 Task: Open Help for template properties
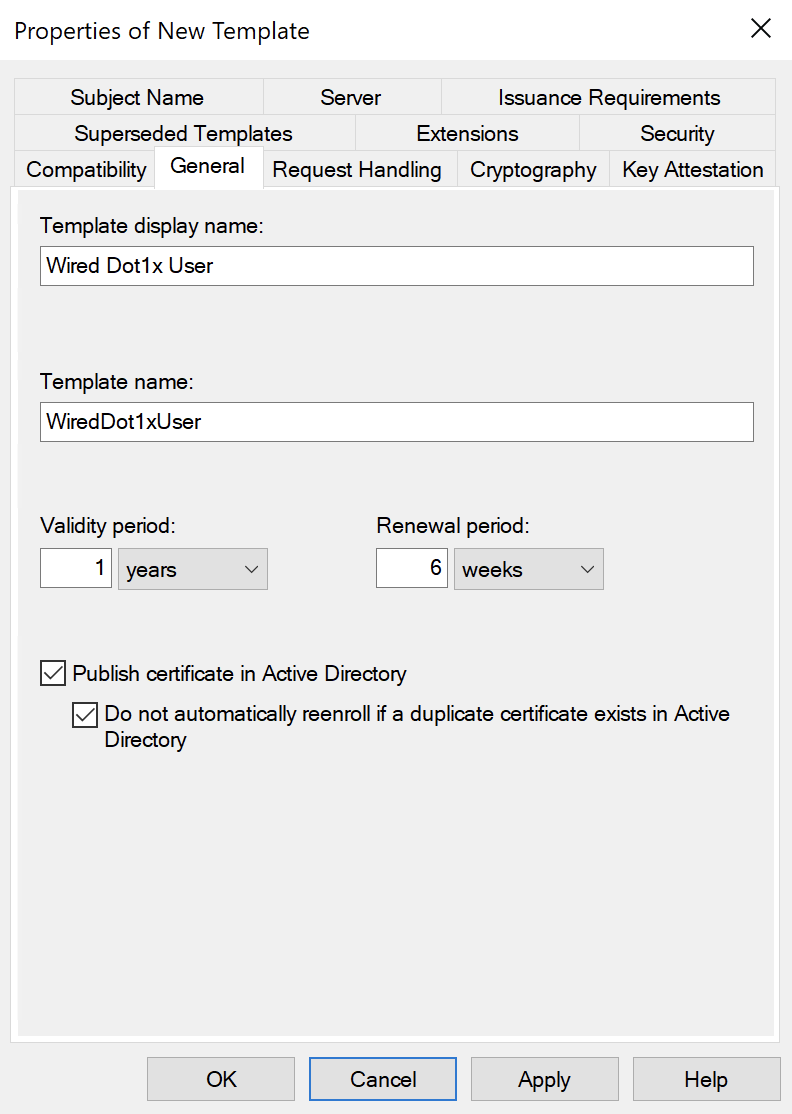pos(706,1080)
